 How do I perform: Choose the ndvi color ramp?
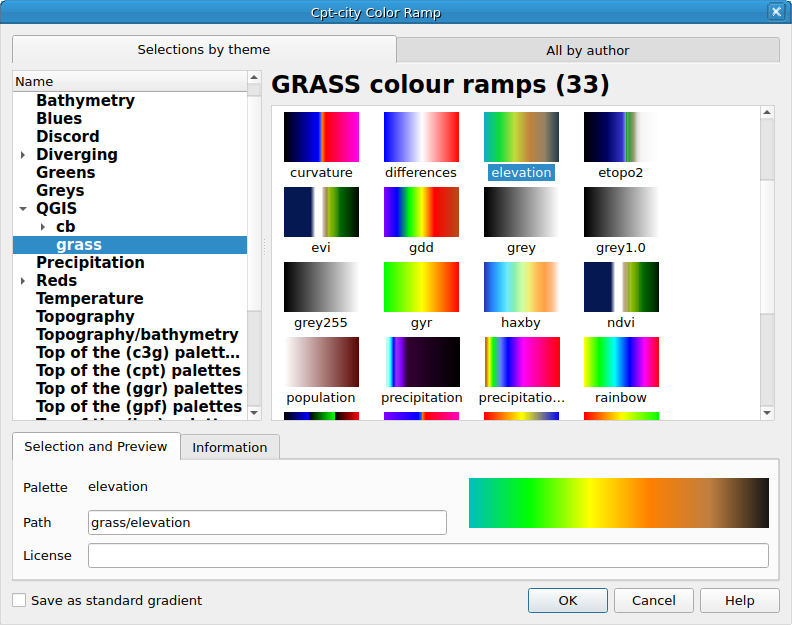pyautogui.click(x=621, y=287)
